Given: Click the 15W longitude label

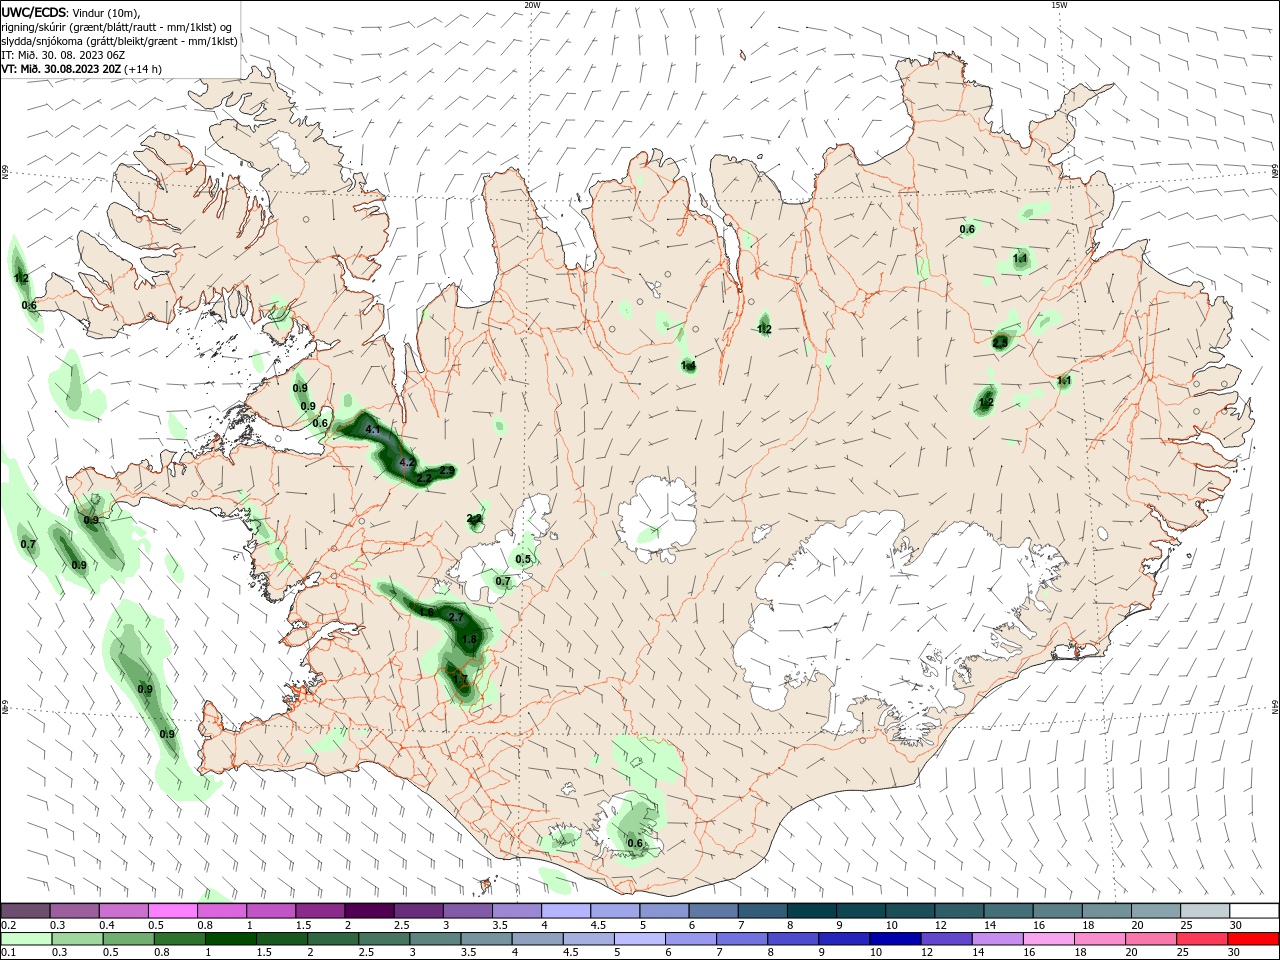Looking at the screenshot, I should [1059, 5].
